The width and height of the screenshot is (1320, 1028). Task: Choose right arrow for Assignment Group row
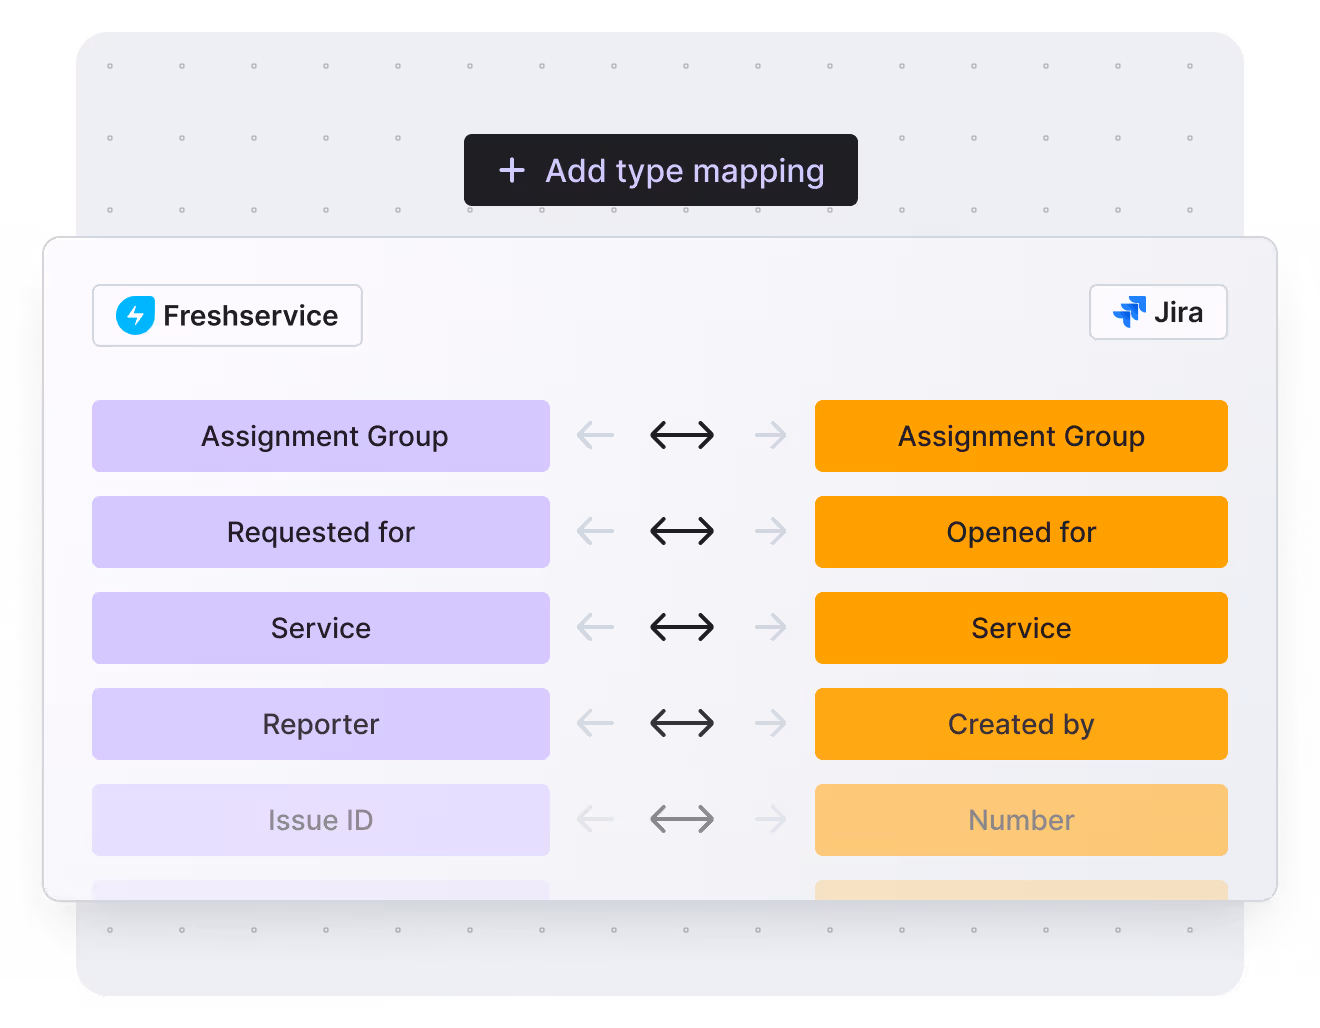[x=770, y=435]
